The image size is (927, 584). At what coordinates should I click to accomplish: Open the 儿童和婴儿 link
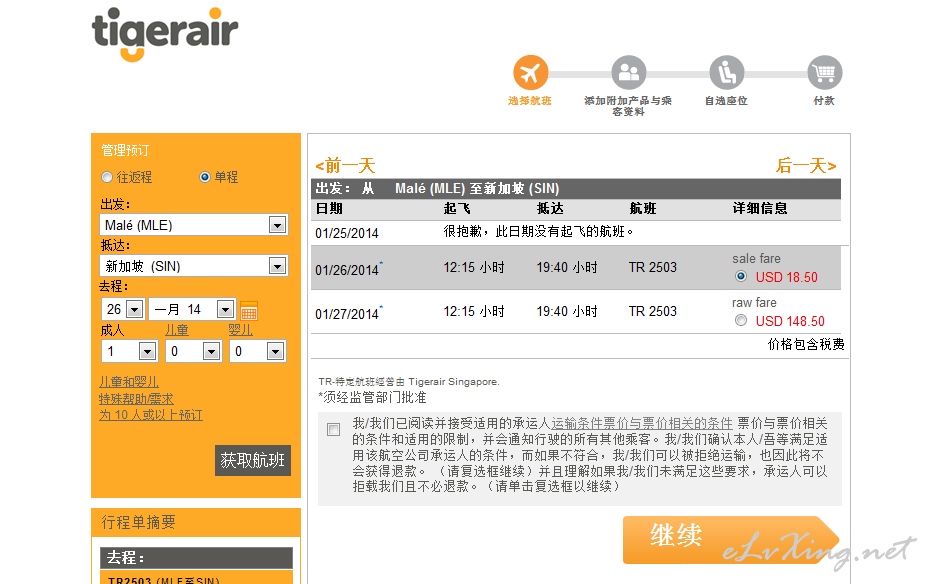pos(129,382)
